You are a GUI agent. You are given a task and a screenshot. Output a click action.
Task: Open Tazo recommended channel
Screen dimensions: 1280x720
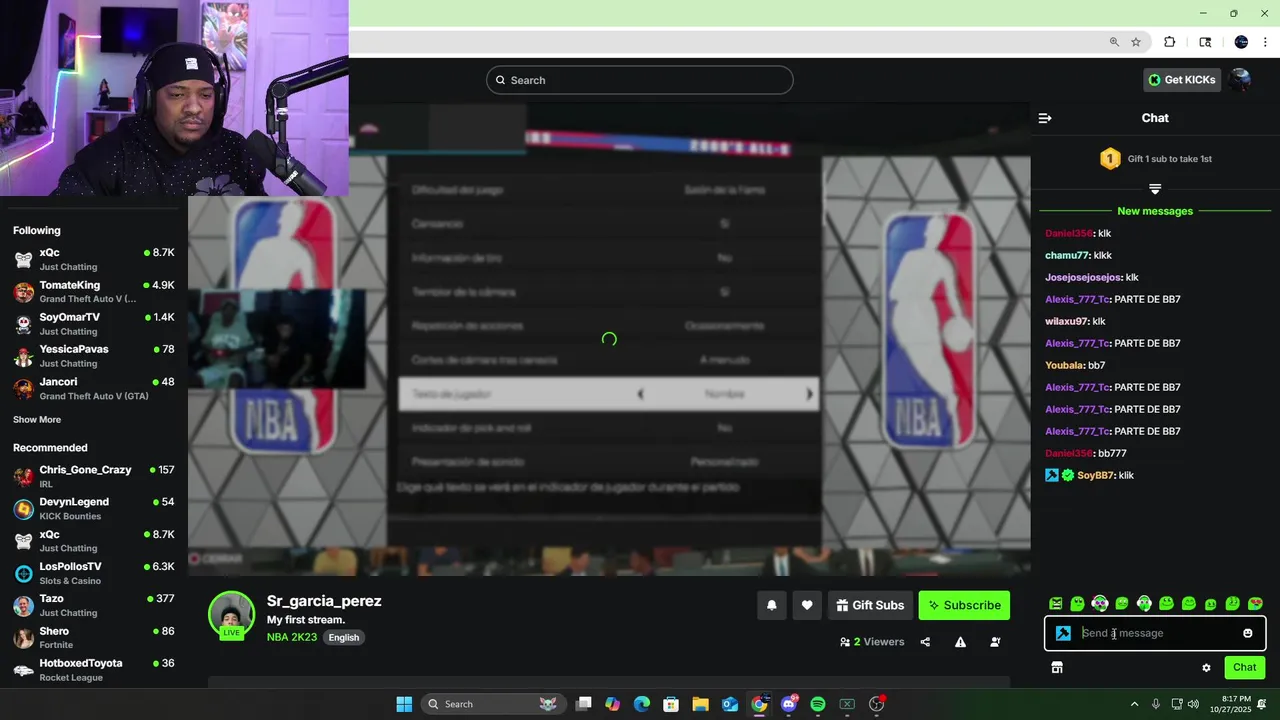point(94,605)
